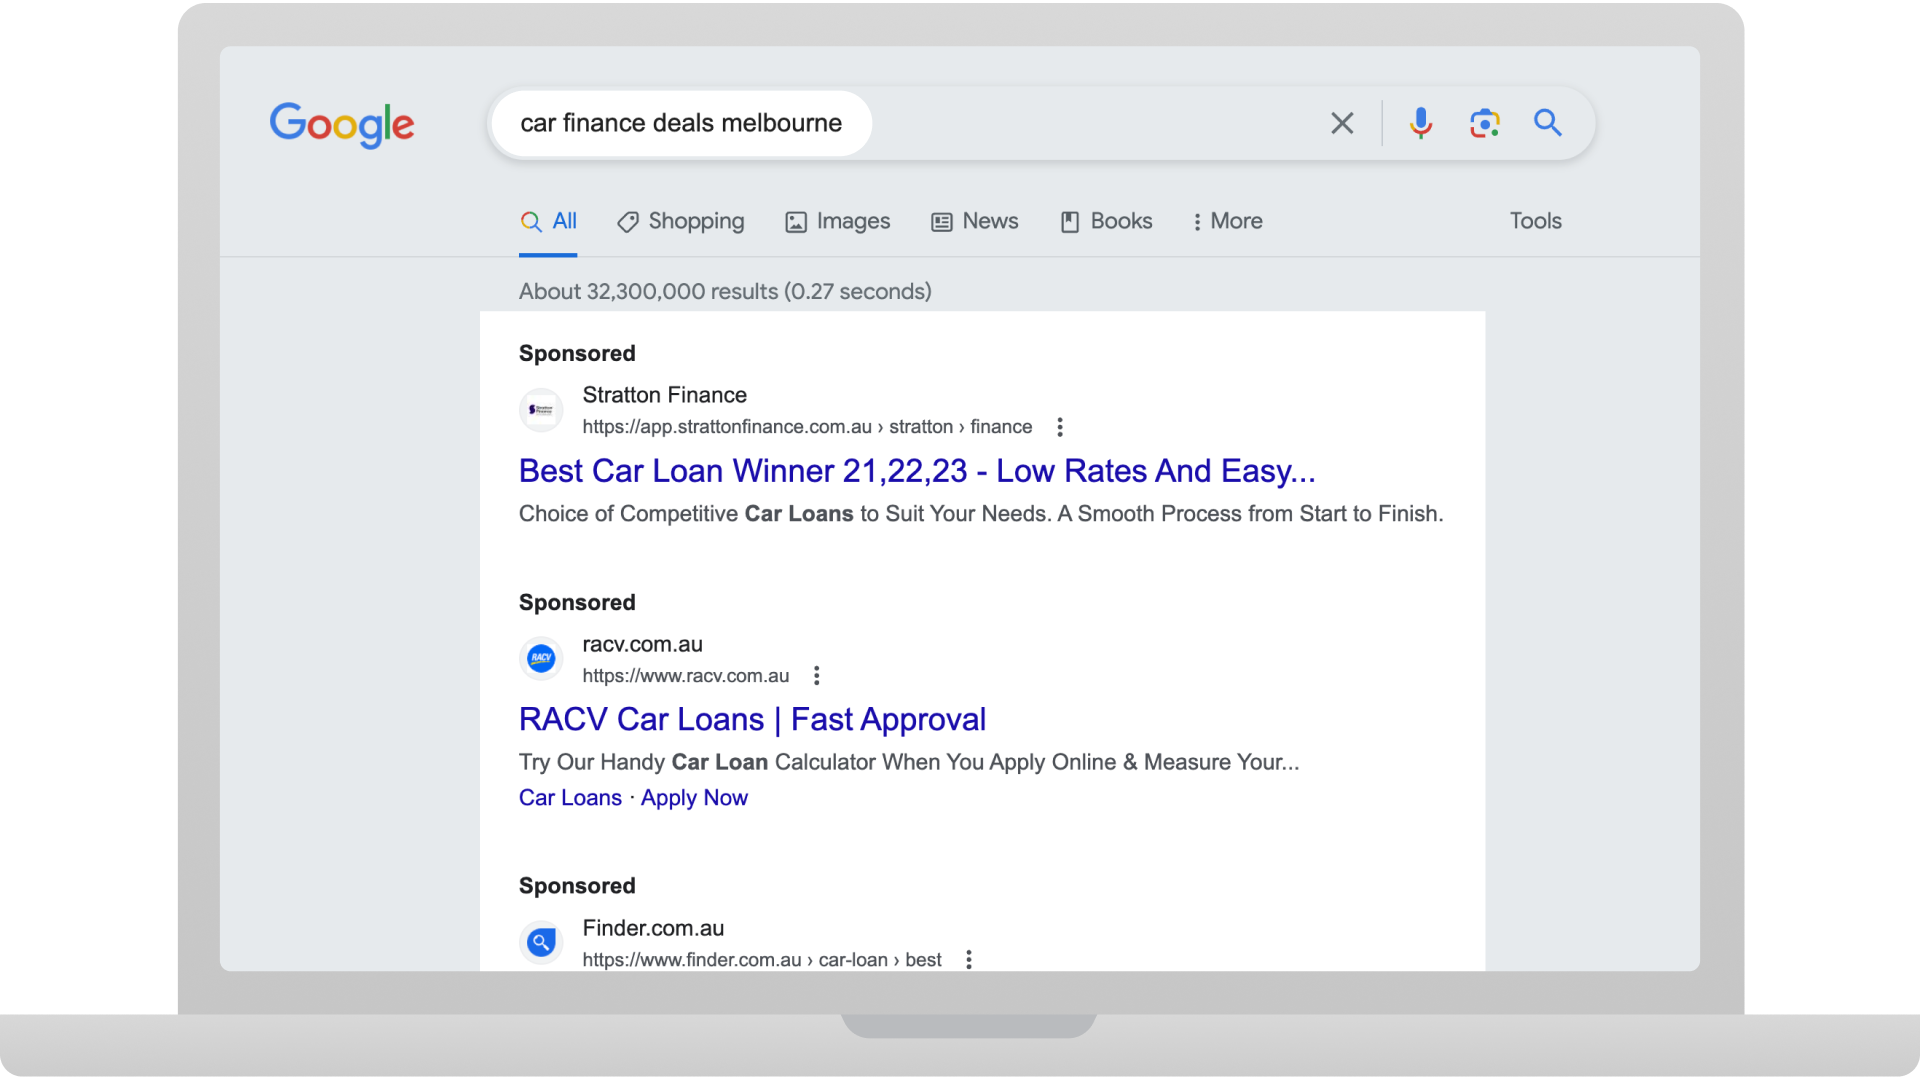Click the Finder.com.au favicon

[541, 942]
